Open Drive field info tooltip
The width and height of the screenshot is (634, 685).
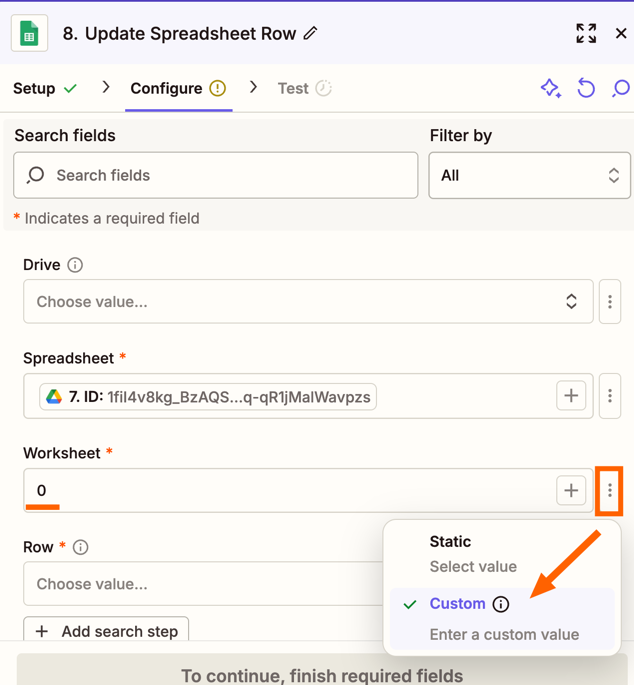[75, 265]
